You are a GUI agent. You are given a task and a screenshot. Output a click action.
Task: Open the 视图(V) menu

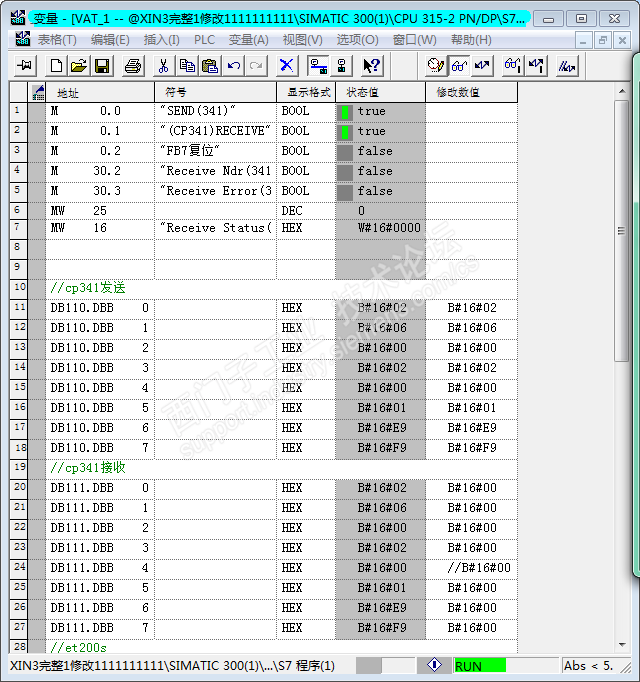click(x=302, y=40)
